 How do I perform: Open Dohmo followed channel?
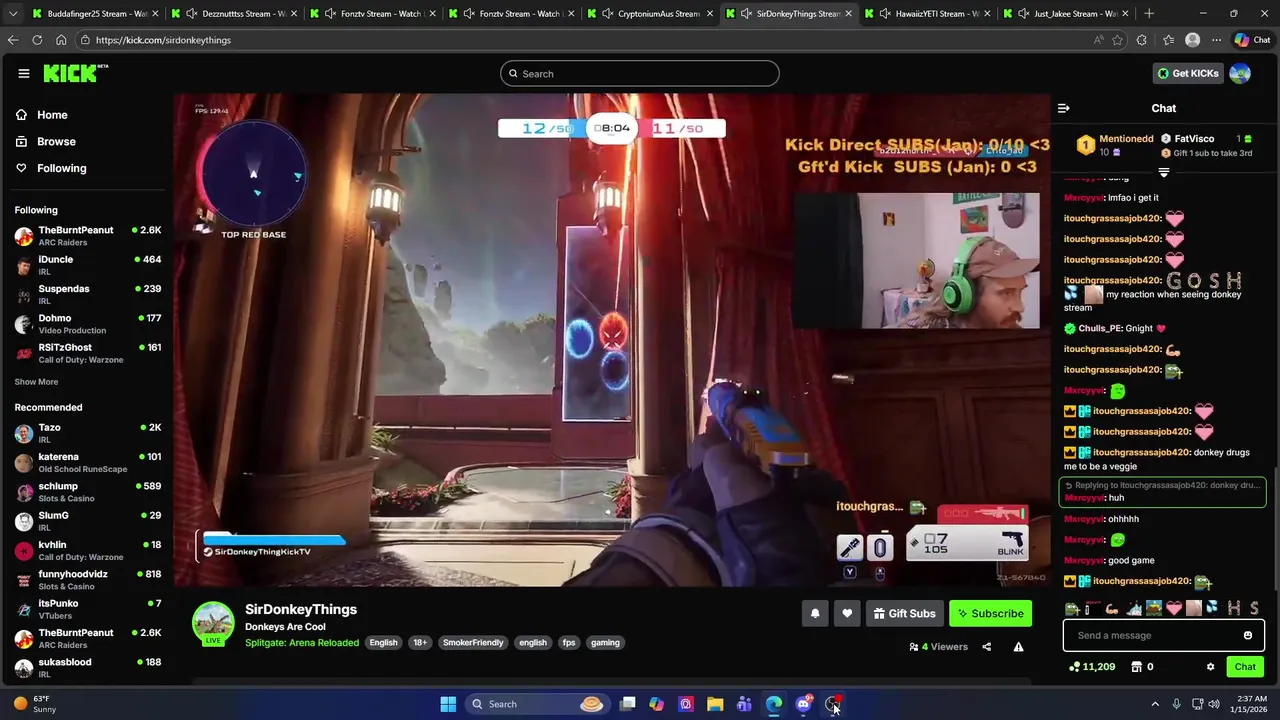(x=87, y=324)
